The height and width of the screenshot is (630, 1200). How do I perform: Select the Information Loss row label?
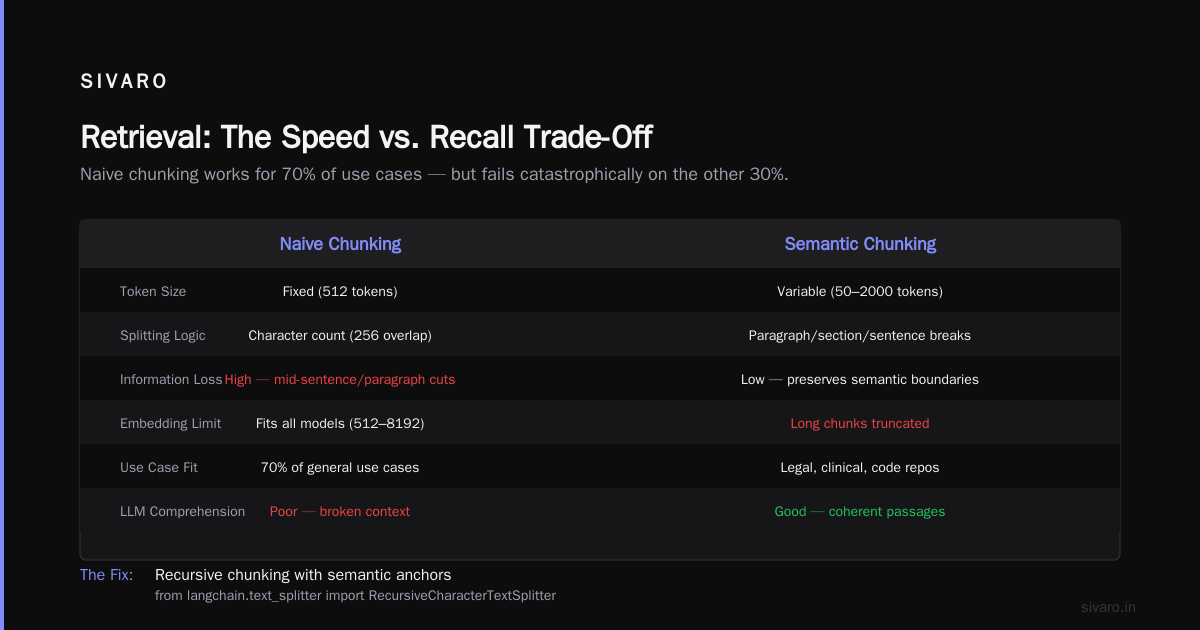[x=171, y=380]
